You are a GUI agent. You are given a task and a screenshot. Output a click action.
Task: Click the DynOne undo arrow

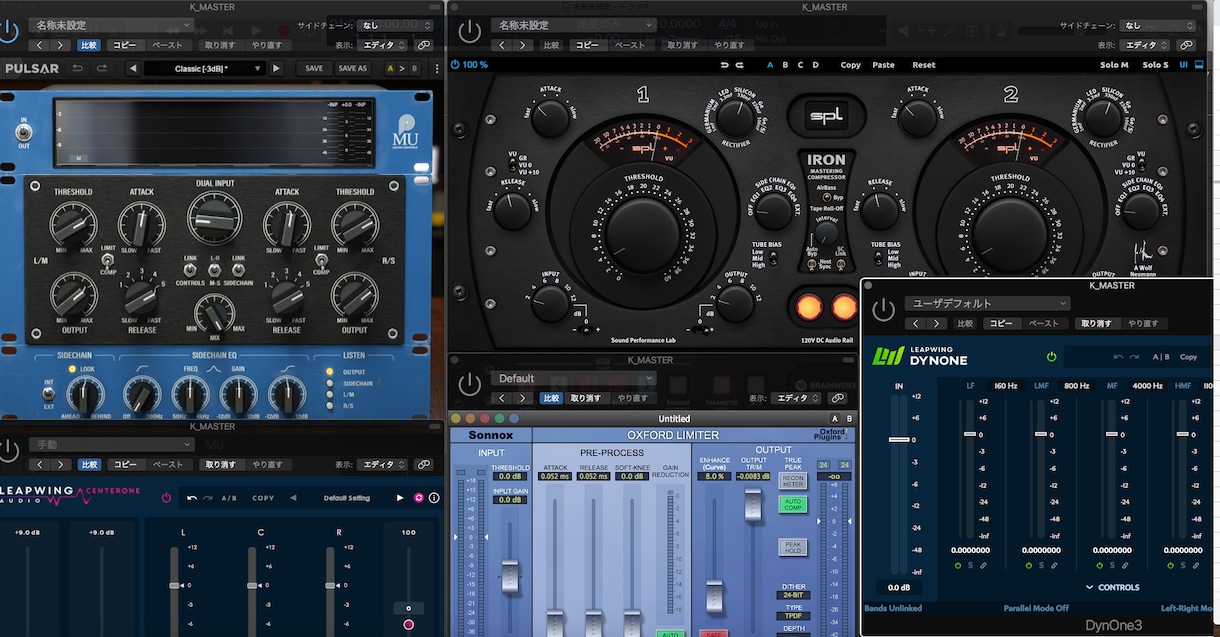pyautogui.click(x=1119, y=356)
